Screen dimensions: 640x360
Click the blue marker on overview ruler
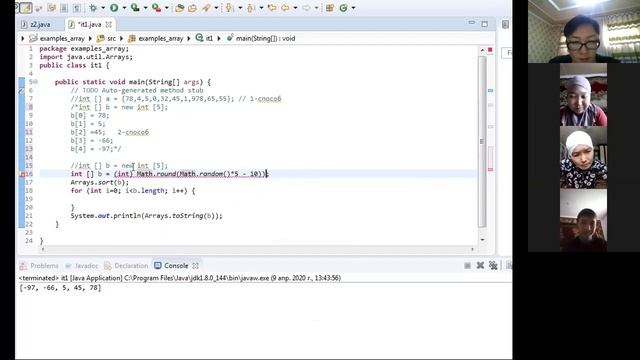(x=490, y=90)
